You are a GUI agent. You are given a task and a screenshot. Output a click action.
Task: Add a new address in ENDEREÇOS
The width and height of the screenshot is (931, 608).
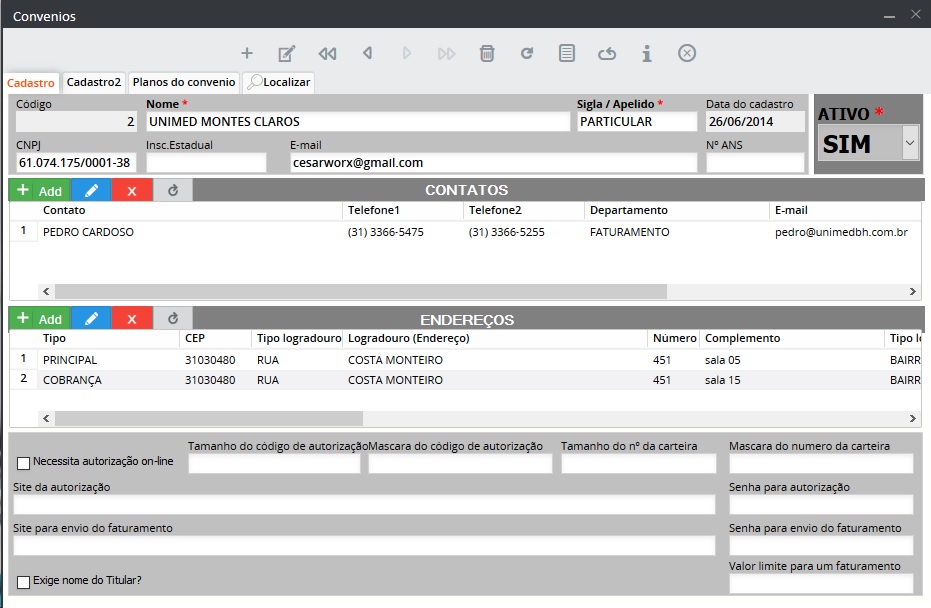40,319
